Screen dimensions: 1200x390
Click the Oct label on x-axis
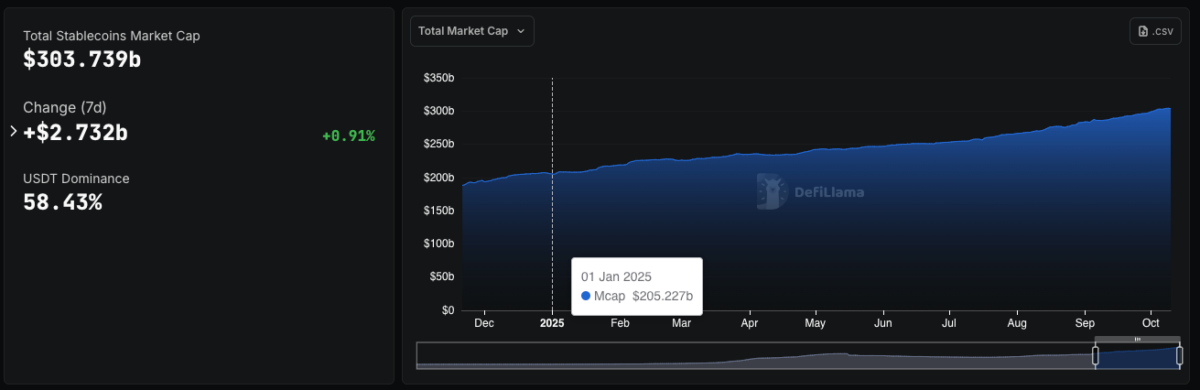pos(1151,324)
